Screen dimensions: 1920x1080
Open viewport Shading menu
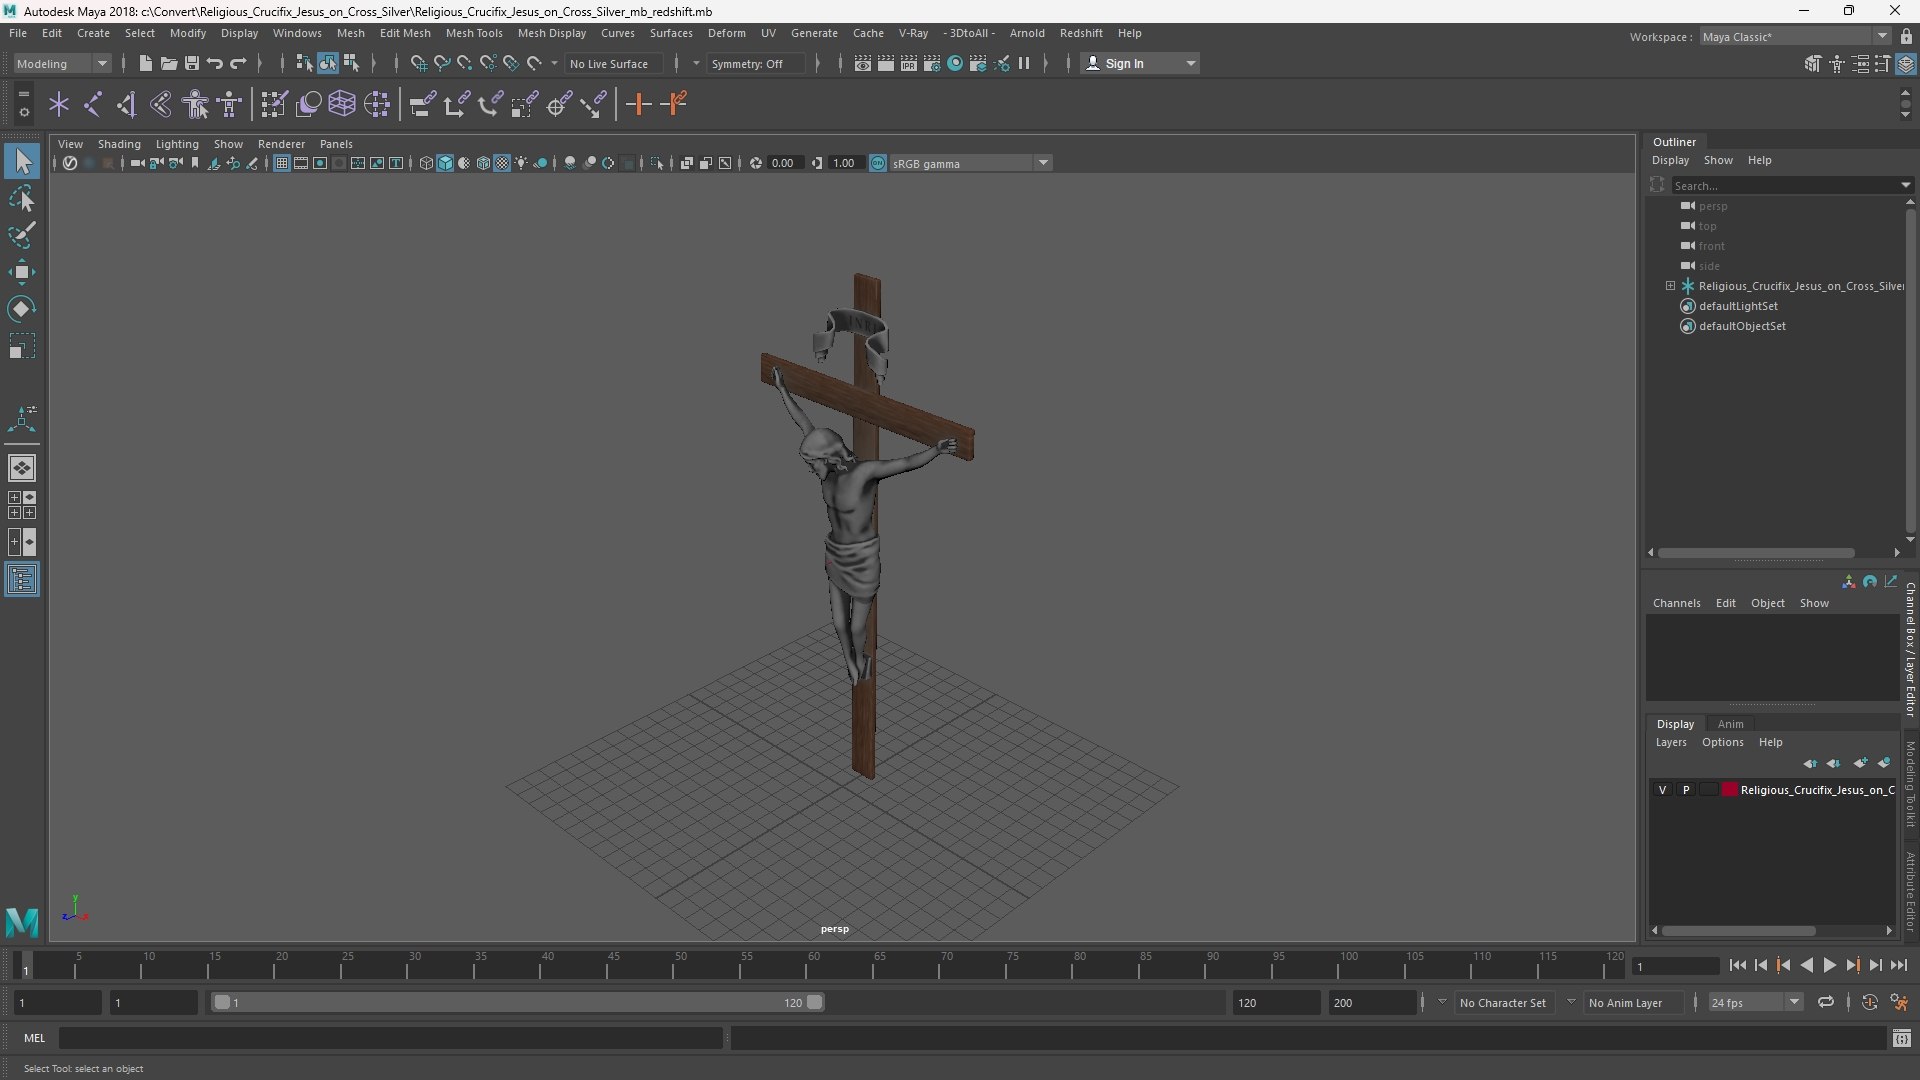point(119,144)
